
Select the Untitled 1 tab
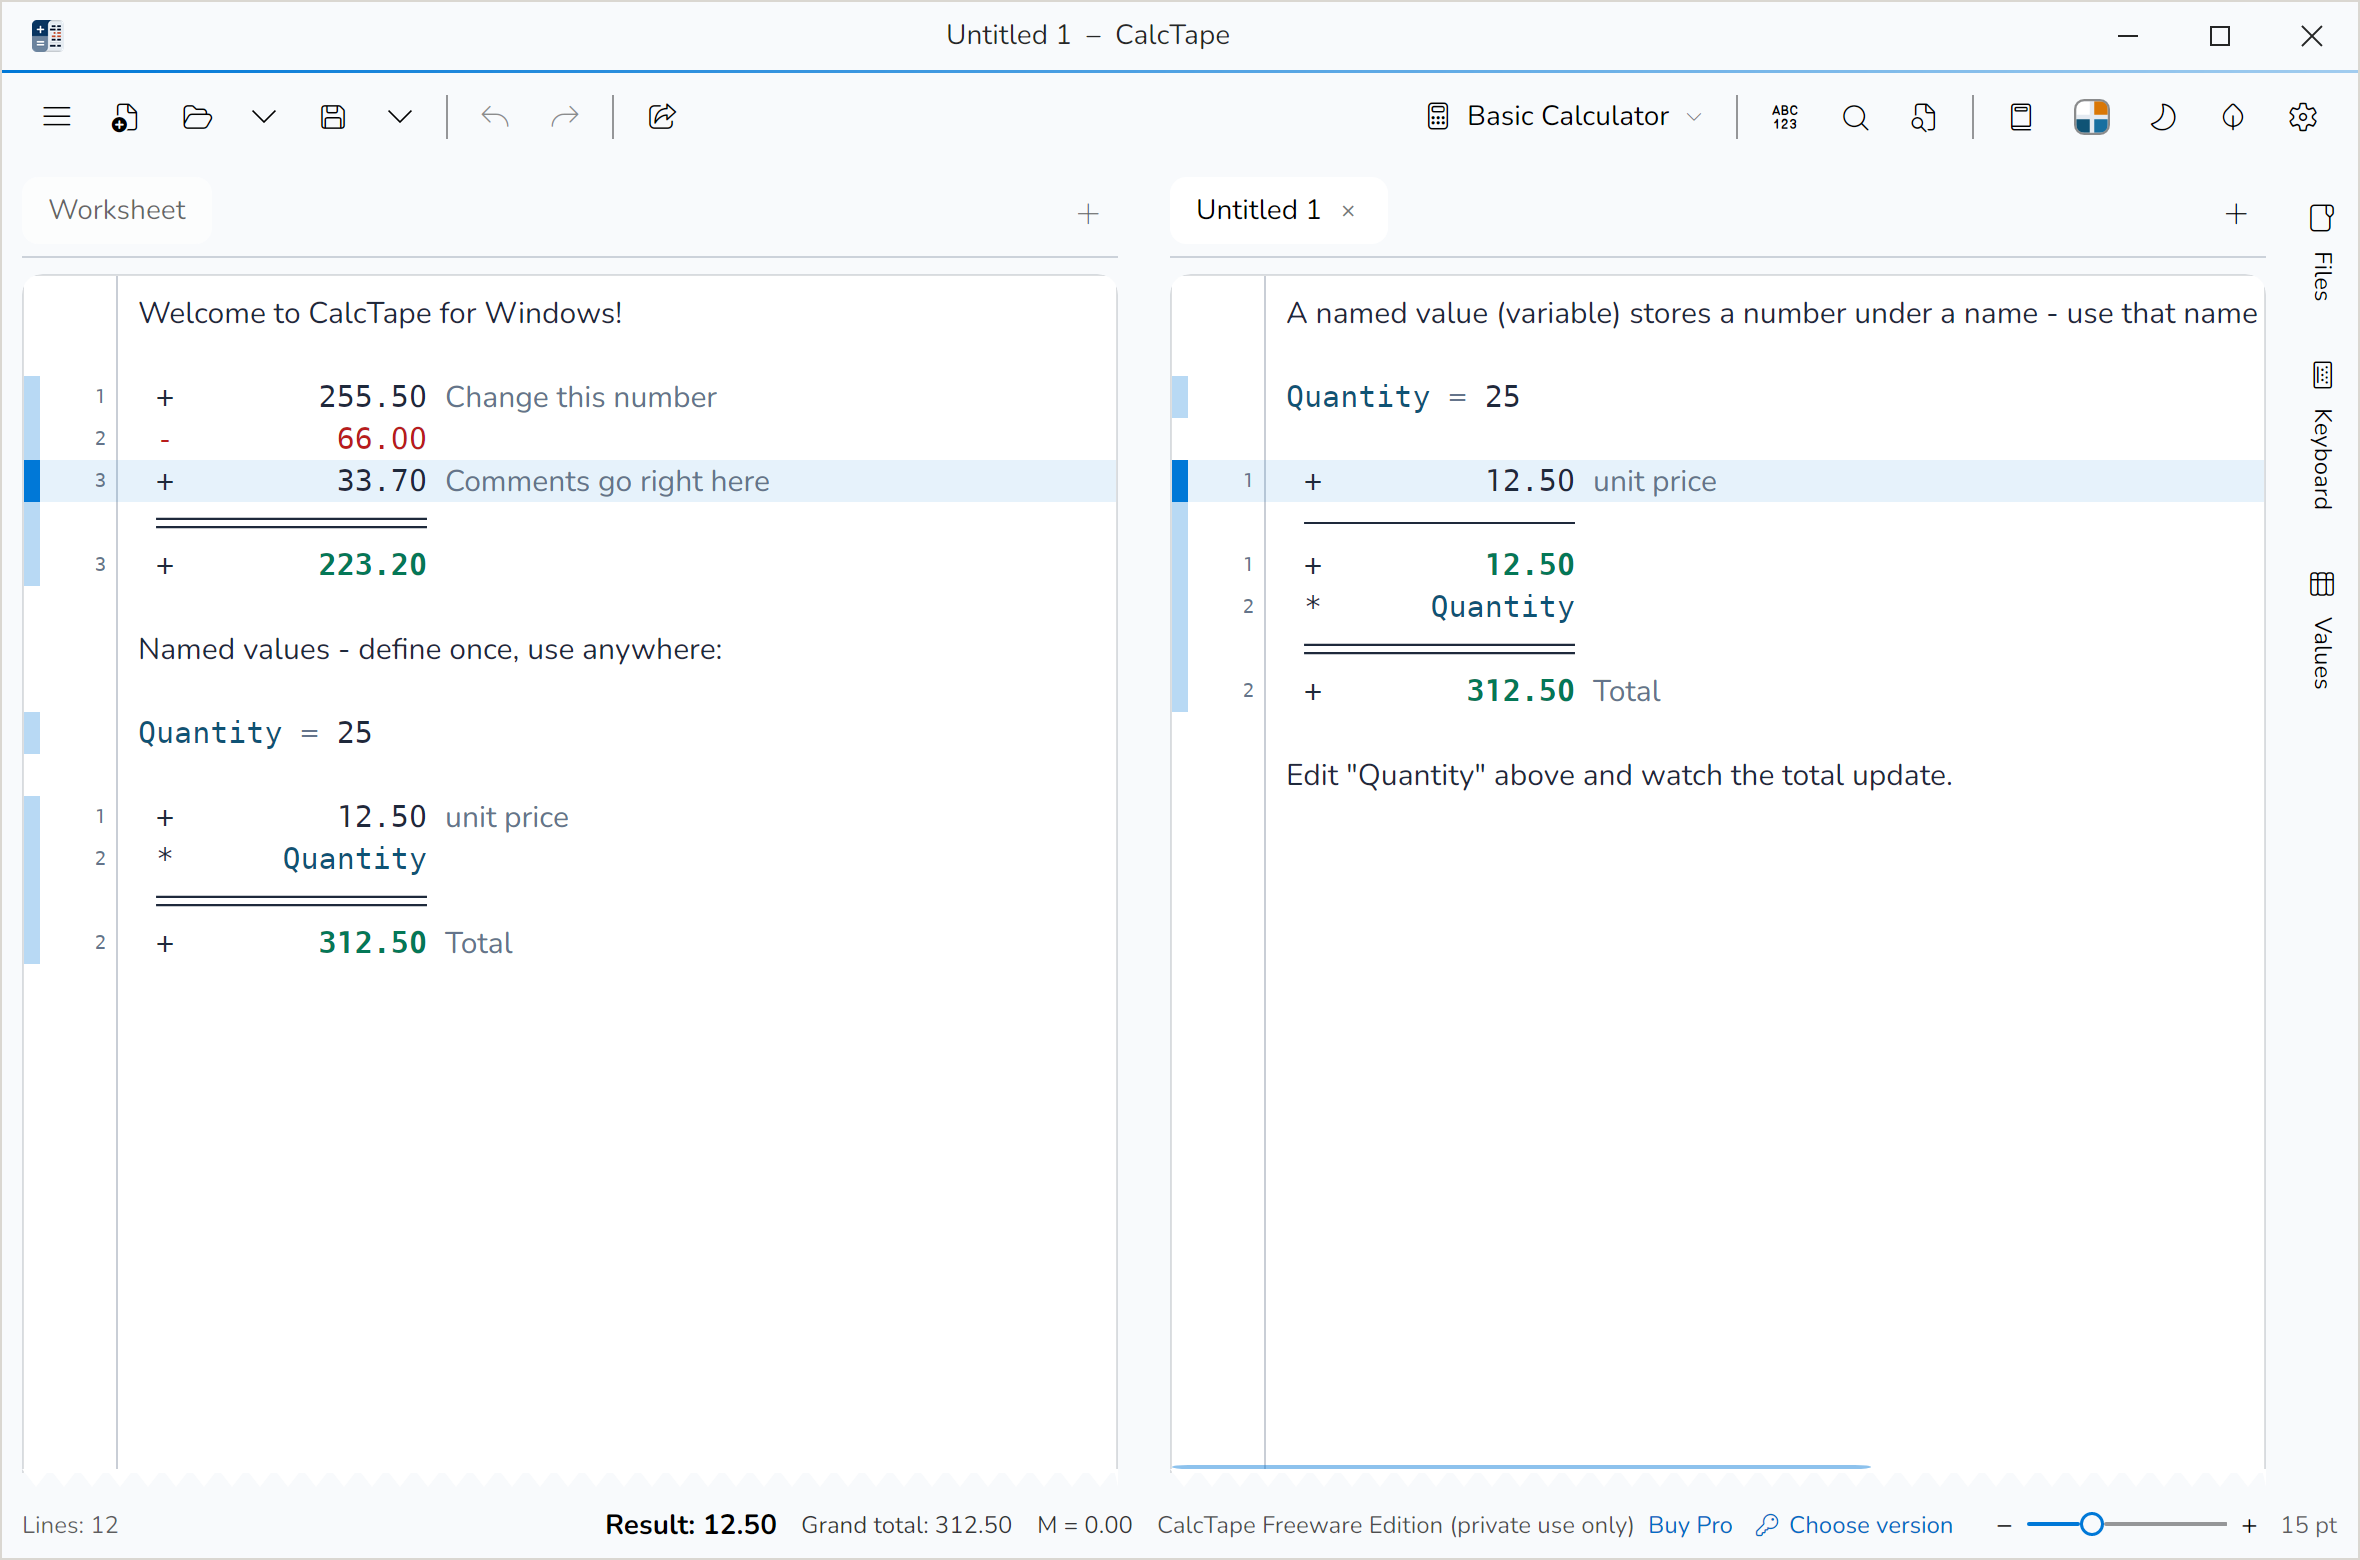click(1258, 210)
